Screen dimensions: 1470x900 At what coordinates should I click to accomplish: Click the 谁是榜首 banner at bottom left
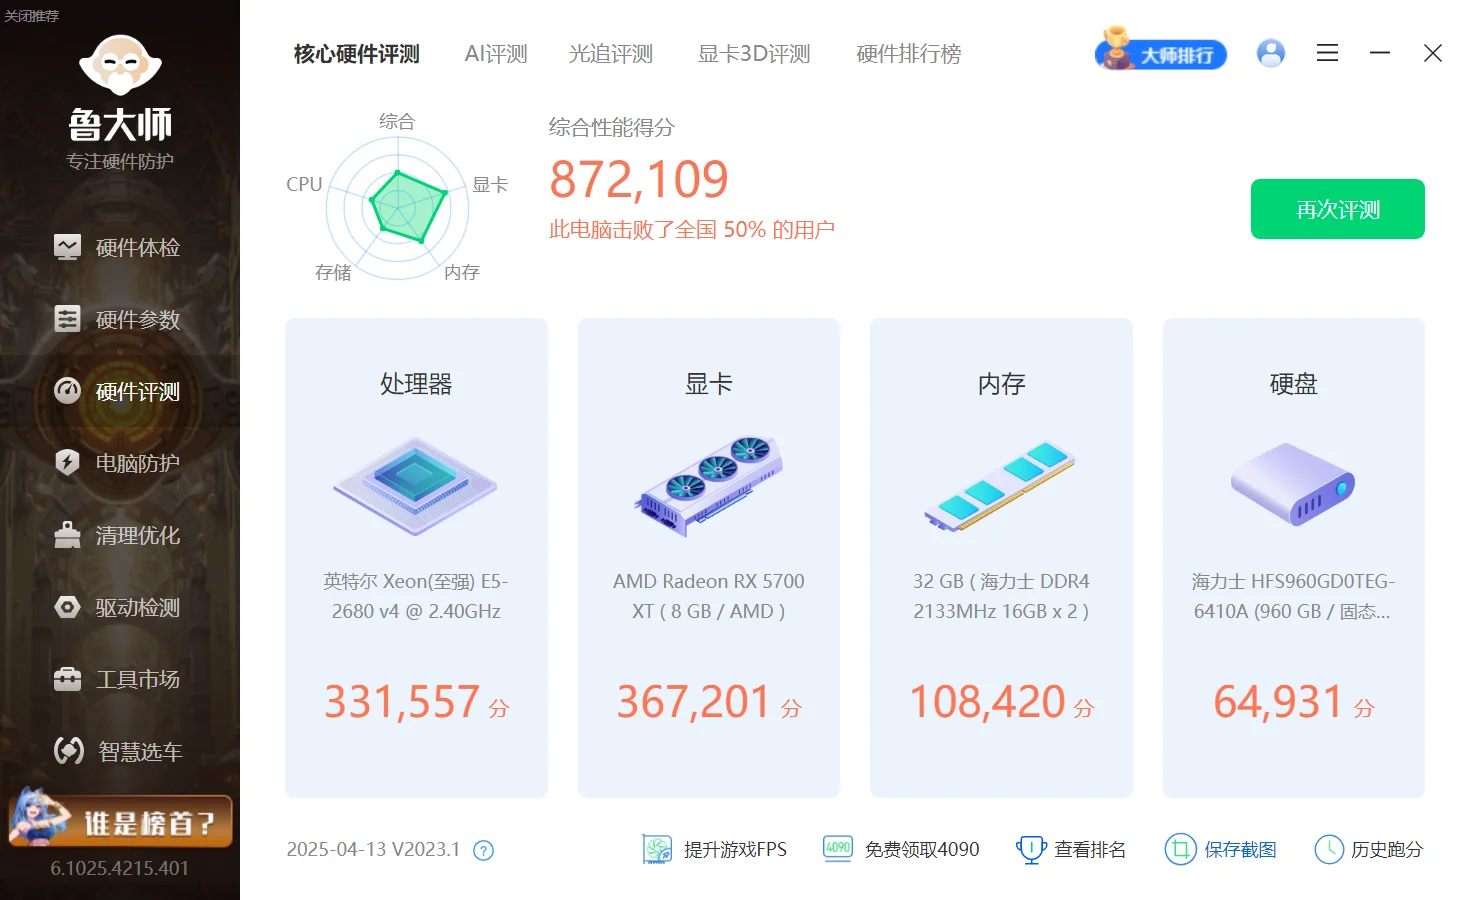click(x=120, y=820)
